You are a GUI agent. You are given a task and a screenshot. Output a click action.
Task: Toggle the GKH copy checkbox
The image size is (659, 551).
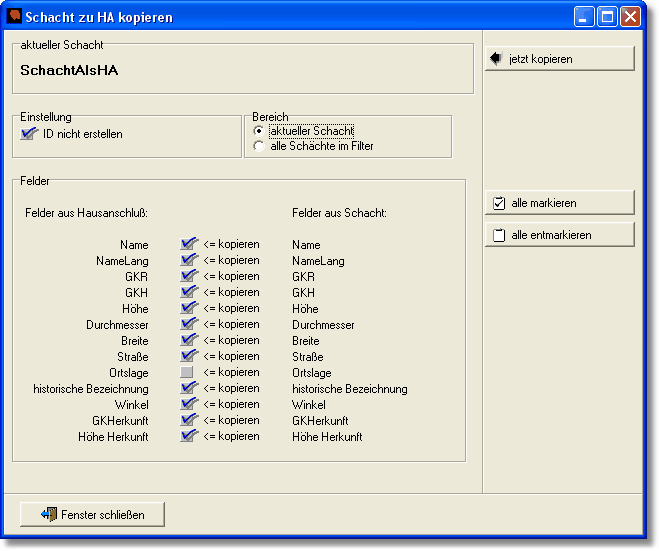[x=188, y=292]
